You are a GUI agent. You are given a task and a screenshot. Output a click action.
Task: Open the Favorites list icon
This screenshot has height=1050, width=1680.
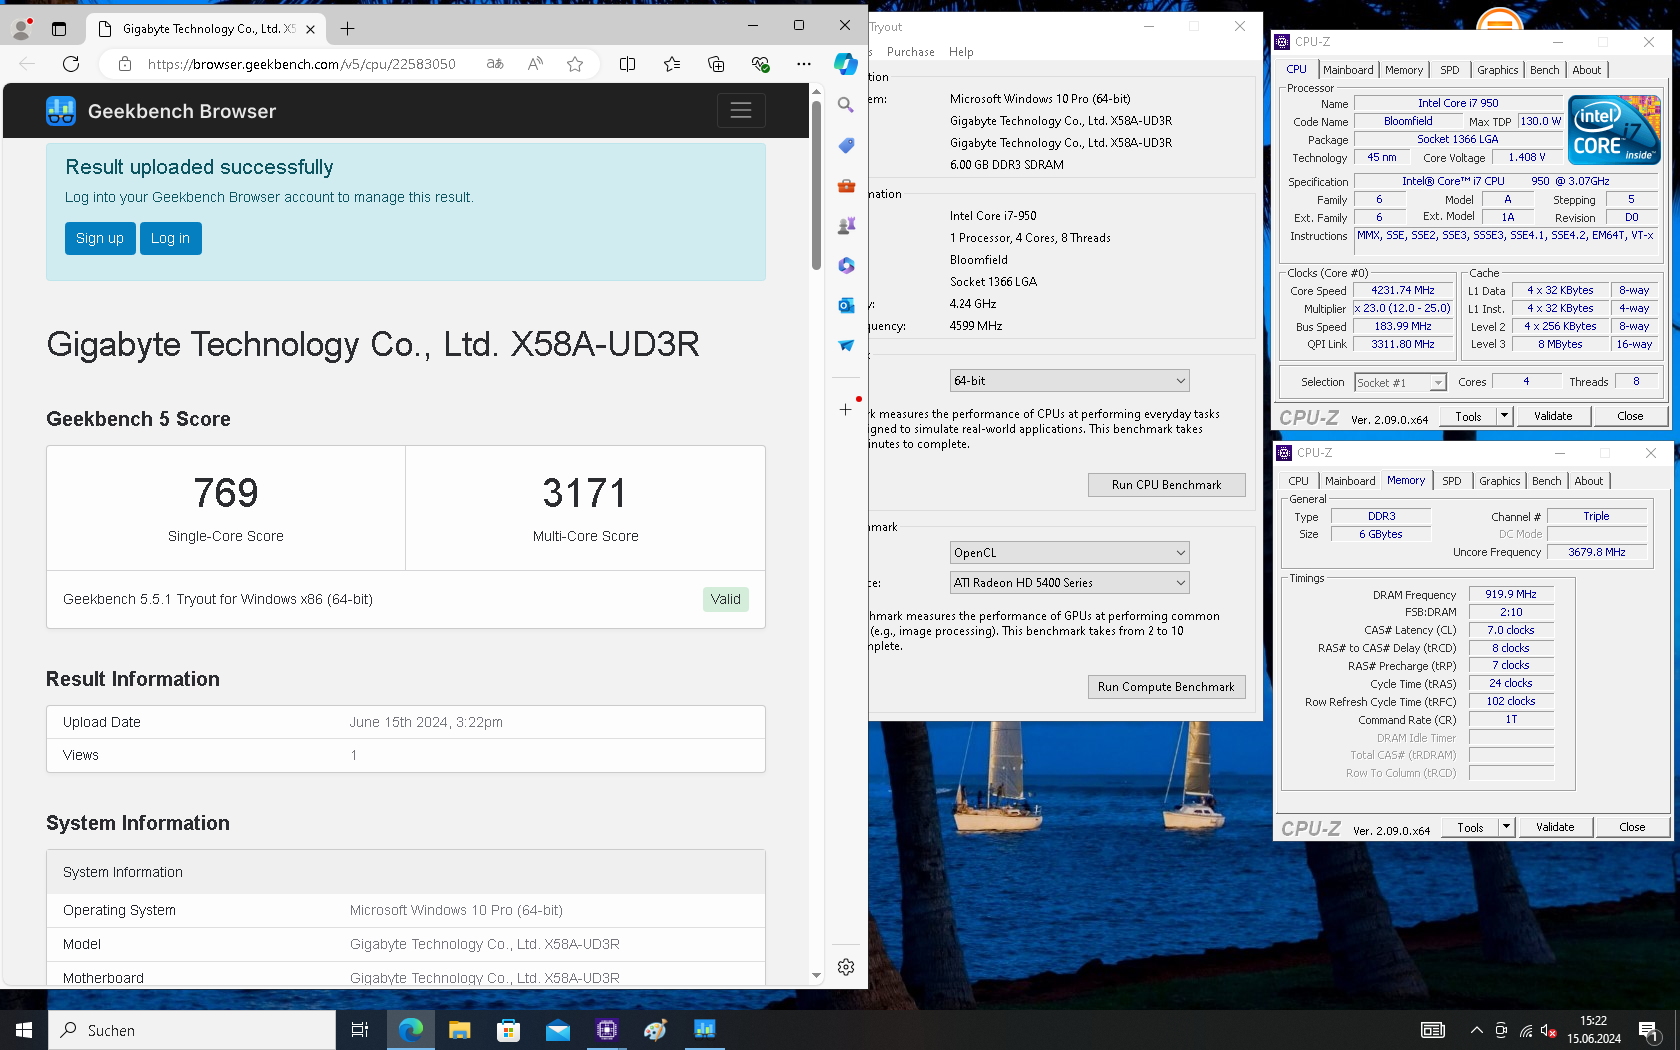pos(672,64)
